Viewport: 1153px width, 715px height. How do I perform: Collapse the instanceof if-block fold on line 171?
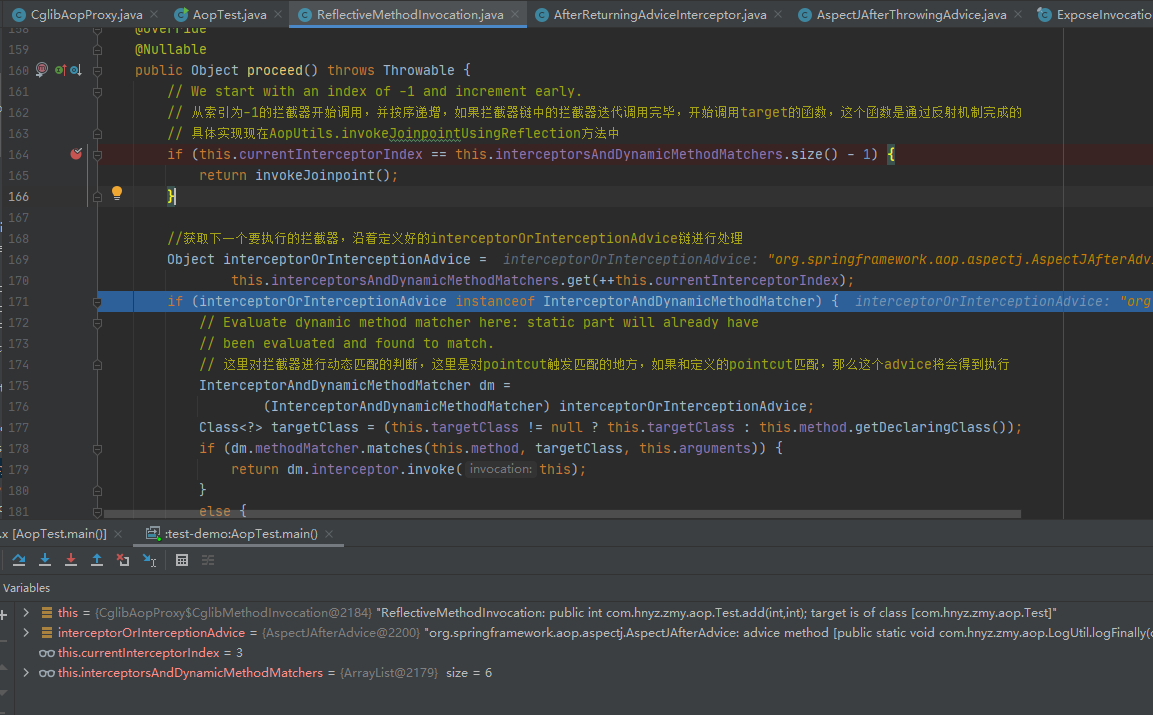[97, 302]
